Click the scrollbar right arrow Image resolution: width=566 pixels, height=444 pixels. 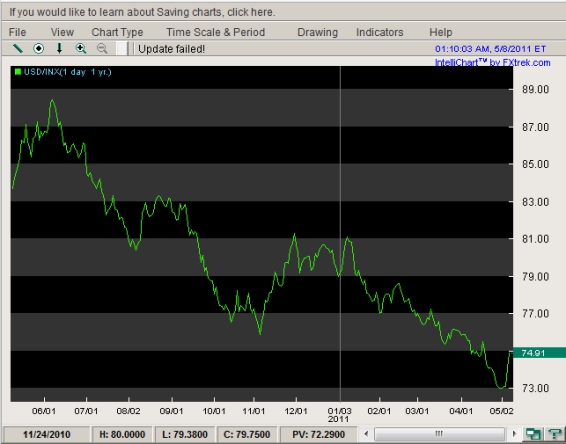pos(514,434)
